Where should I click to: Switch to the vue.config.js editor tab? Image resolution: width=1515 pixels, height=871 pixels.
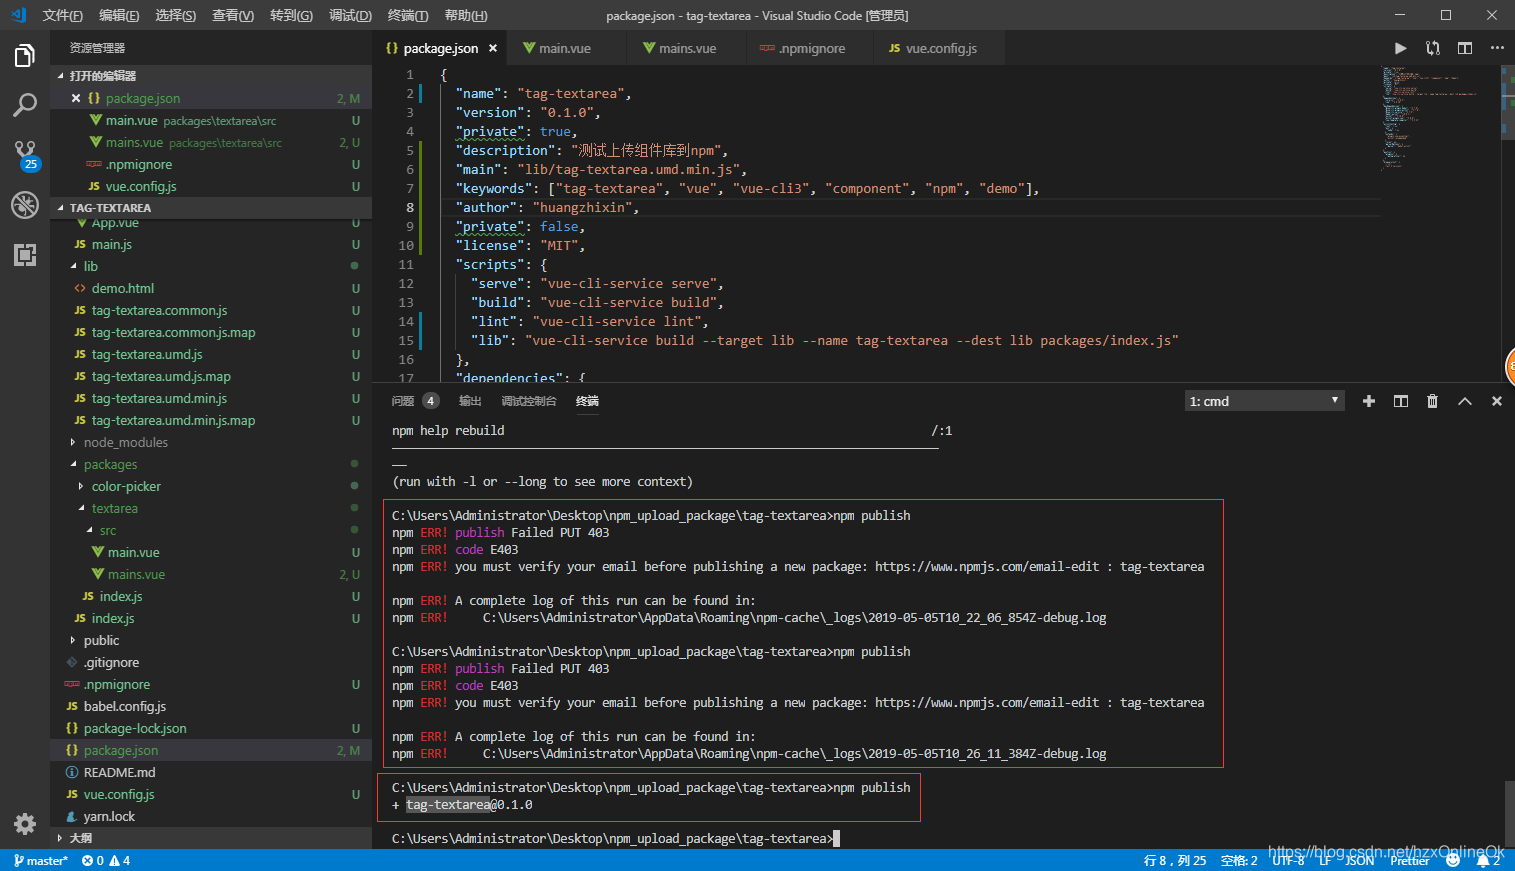941,48
